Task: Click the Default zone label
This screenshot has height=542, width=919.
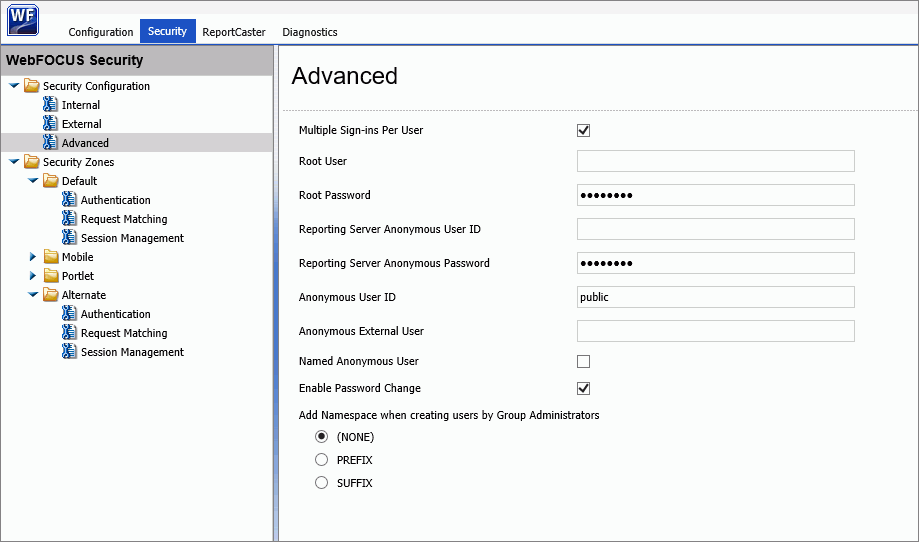Action: [79, 180]
